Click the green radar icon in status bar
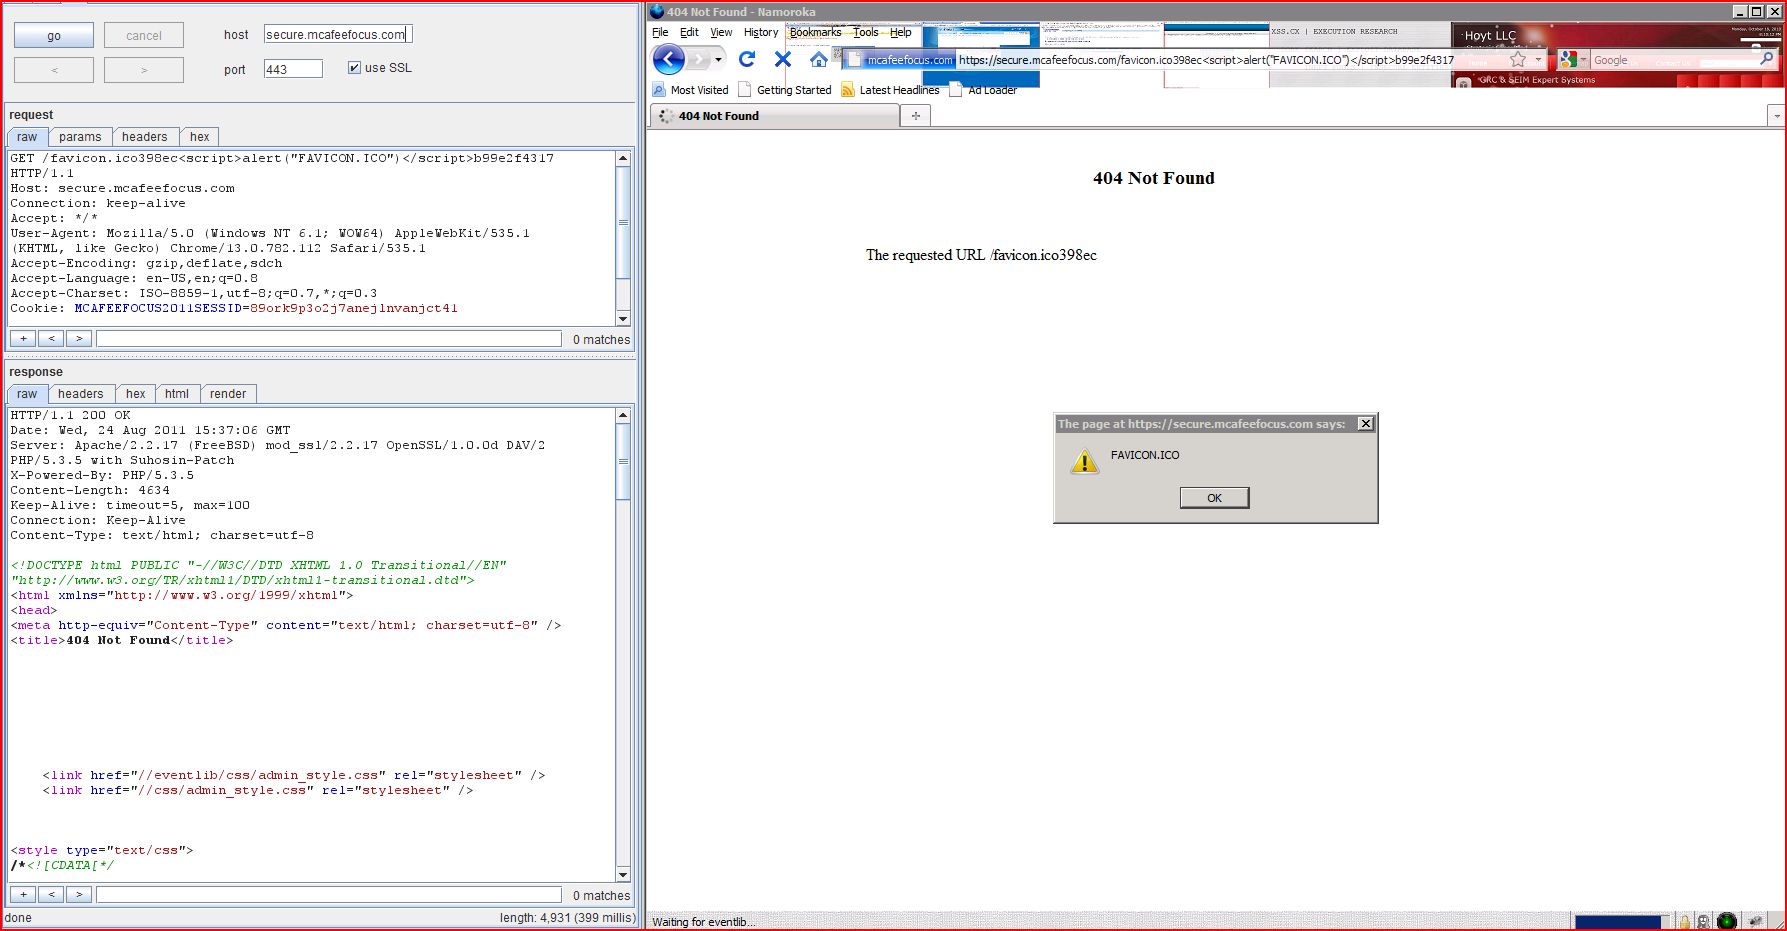Viewport: 1787px width, 931px height. coord(1727,921)
